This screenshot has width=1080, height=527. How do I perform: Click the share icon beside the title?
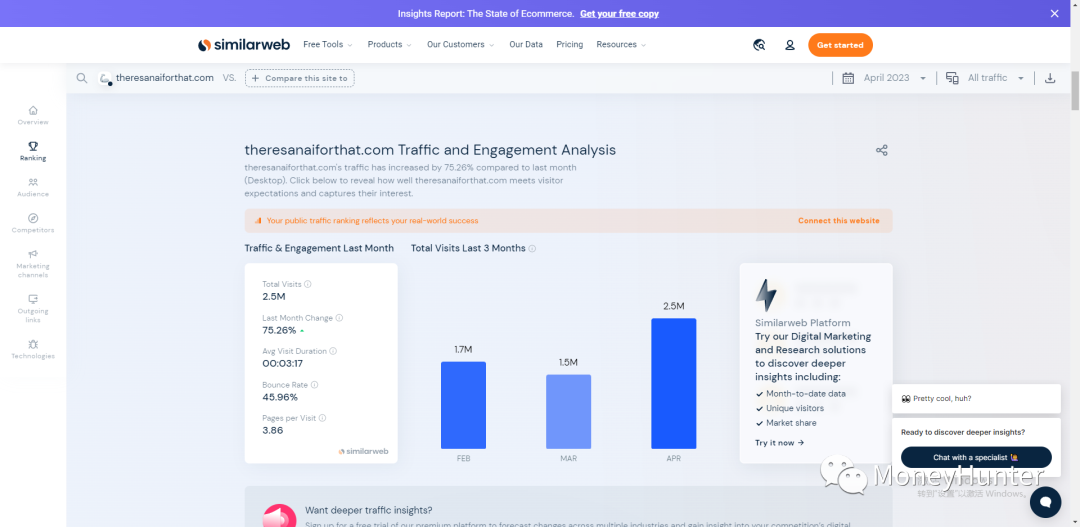click(882, 150)
